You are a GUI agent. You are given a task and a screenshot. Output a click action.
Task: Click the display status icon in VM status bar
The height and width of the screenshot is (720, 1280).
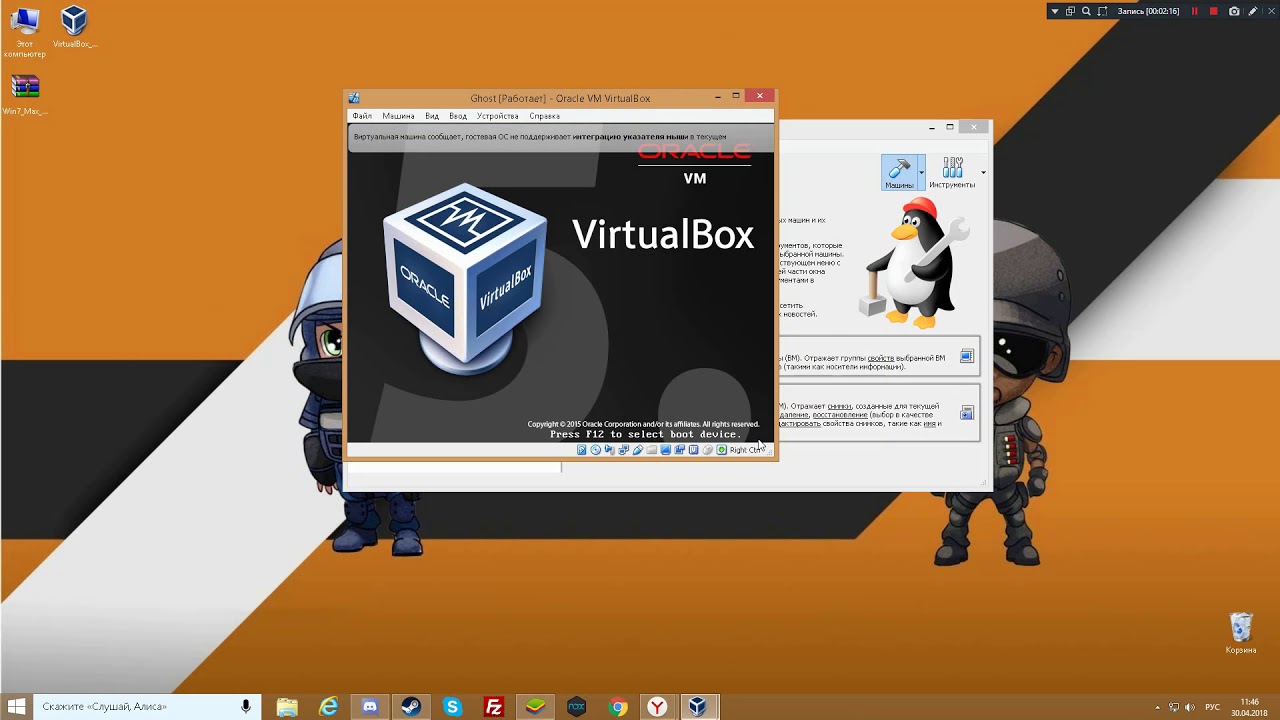tap(665, 450)
